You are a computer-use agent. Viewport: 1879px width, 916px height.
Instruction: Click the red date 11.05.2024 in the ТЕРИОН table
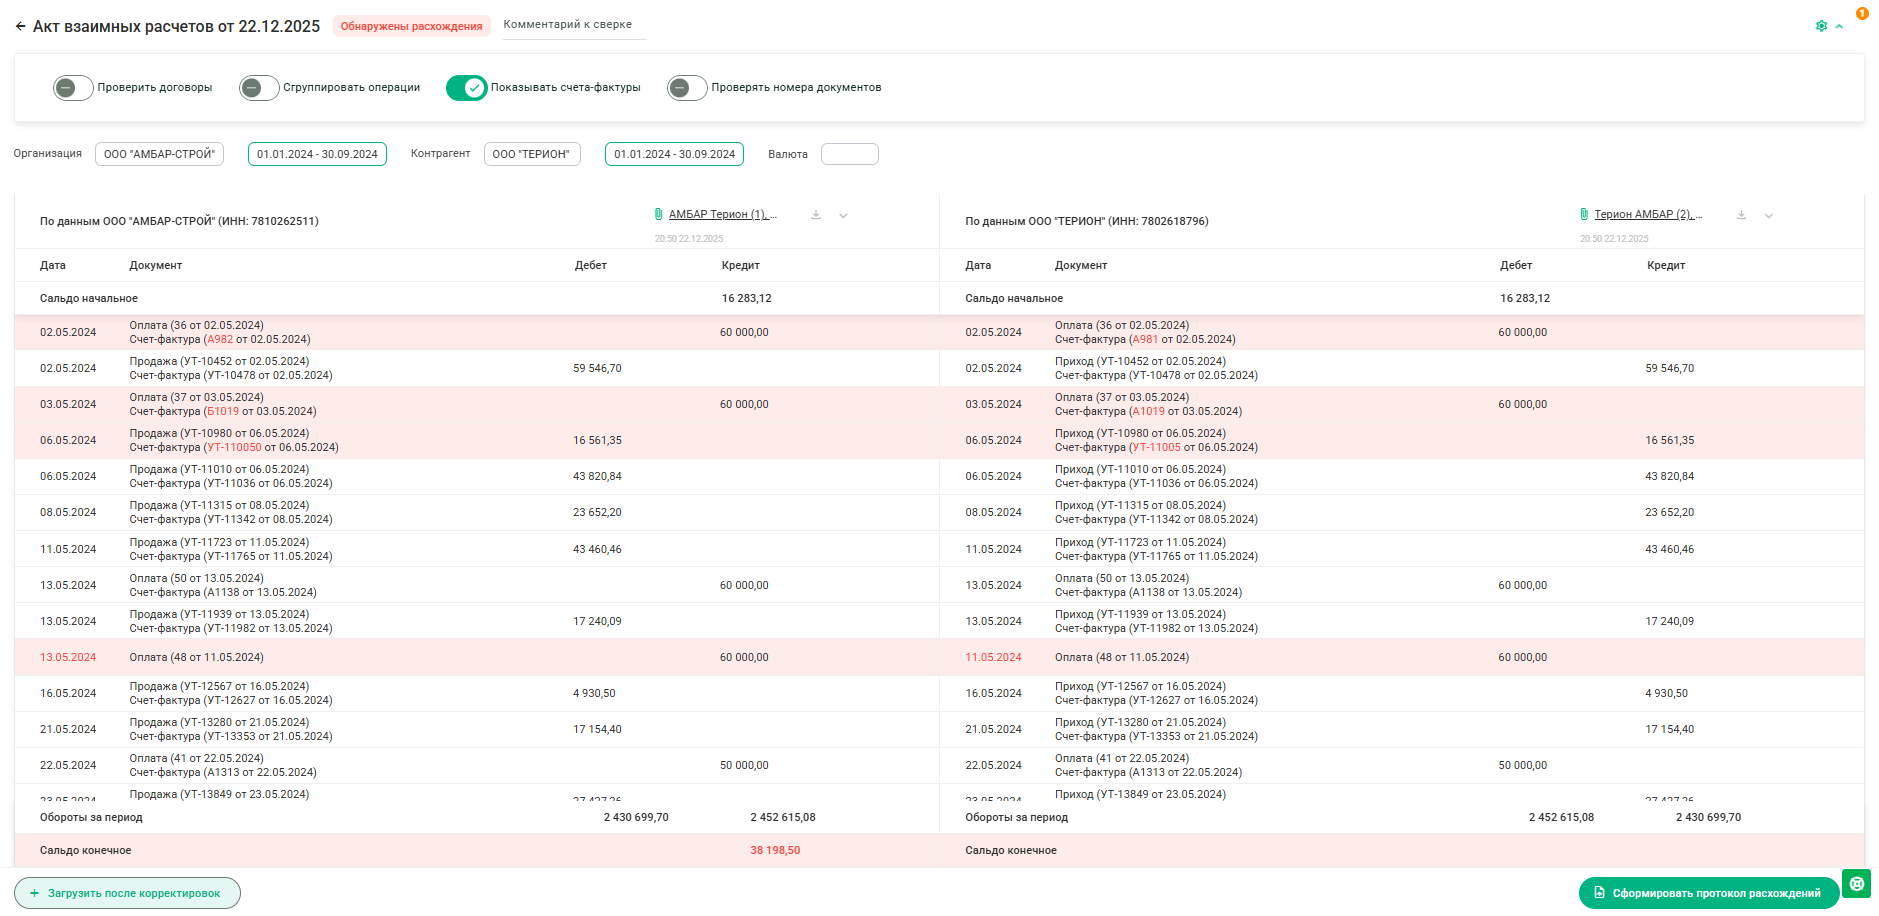click(x=994, y=658)
